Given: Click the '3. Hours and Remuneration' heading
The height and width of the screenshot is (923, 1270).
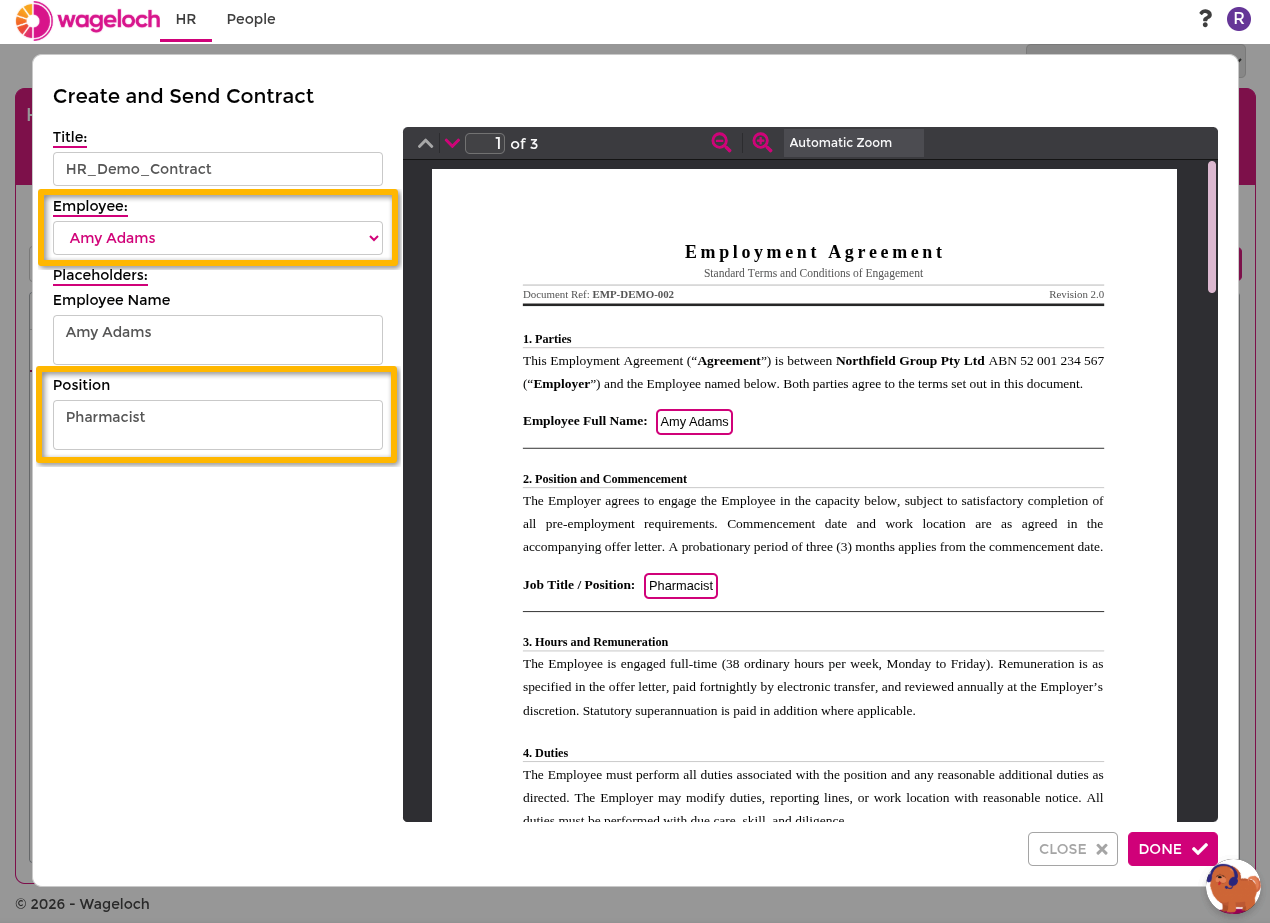Looking at the screenshot, I should click(x=595, y=642).
